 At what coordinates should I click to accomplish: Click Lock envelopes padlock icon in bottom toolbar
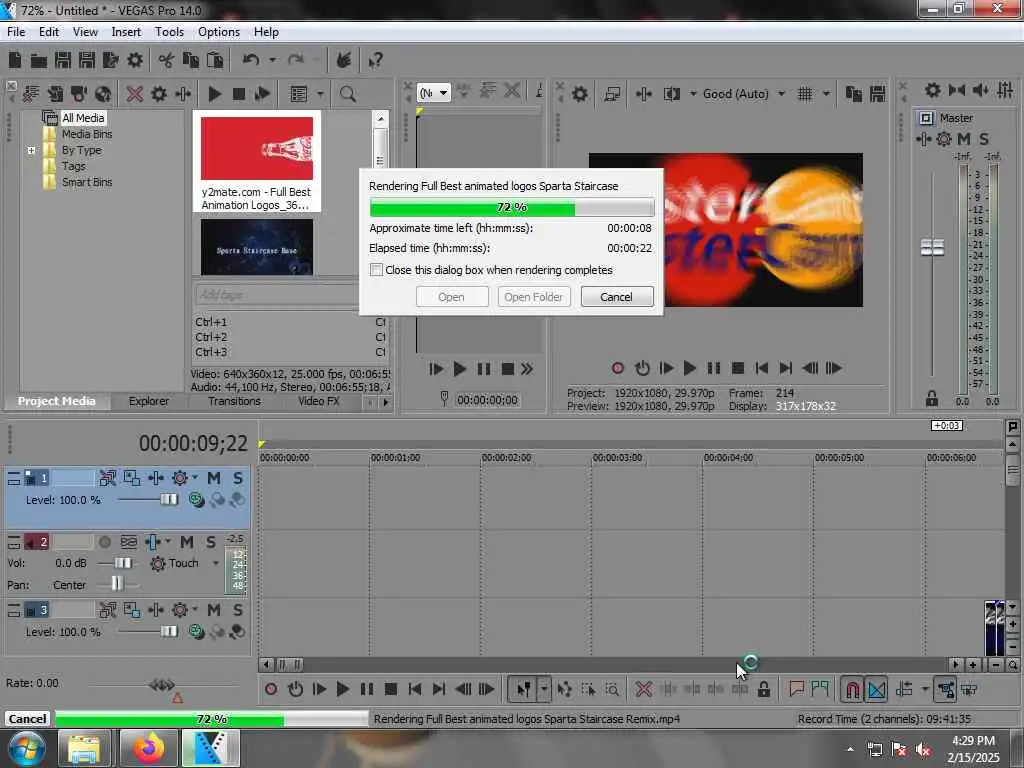(x=763, y=689)
